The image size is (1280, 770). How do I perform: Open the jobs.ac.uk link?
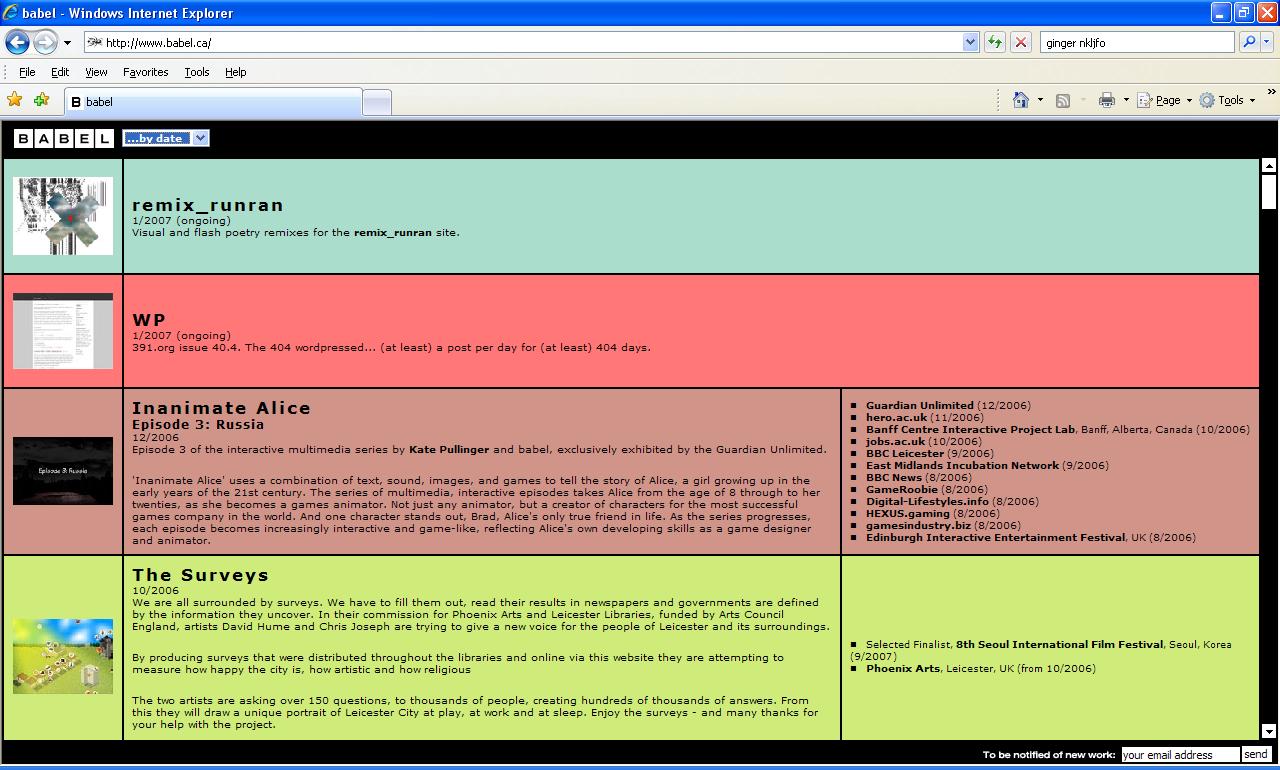[895, 441]
